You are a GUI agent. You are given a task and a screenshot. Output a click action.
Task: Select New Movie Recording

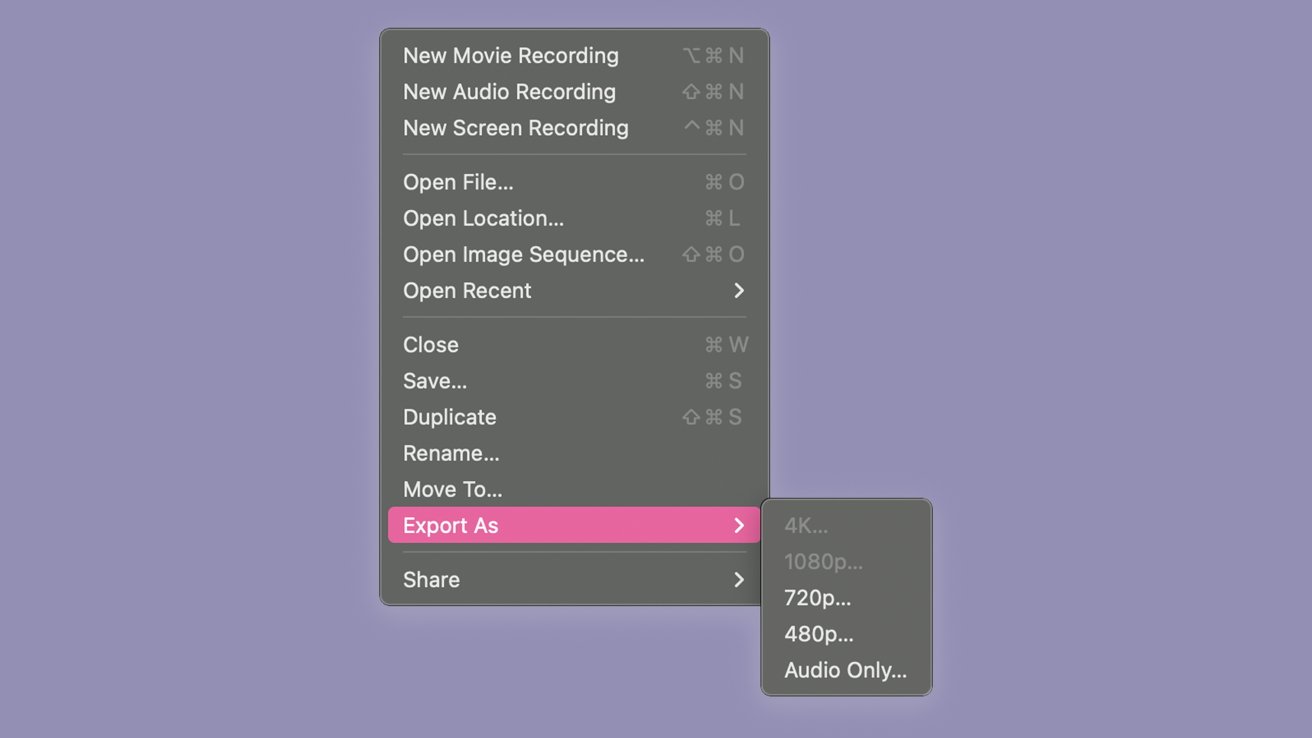pos(510,56)
